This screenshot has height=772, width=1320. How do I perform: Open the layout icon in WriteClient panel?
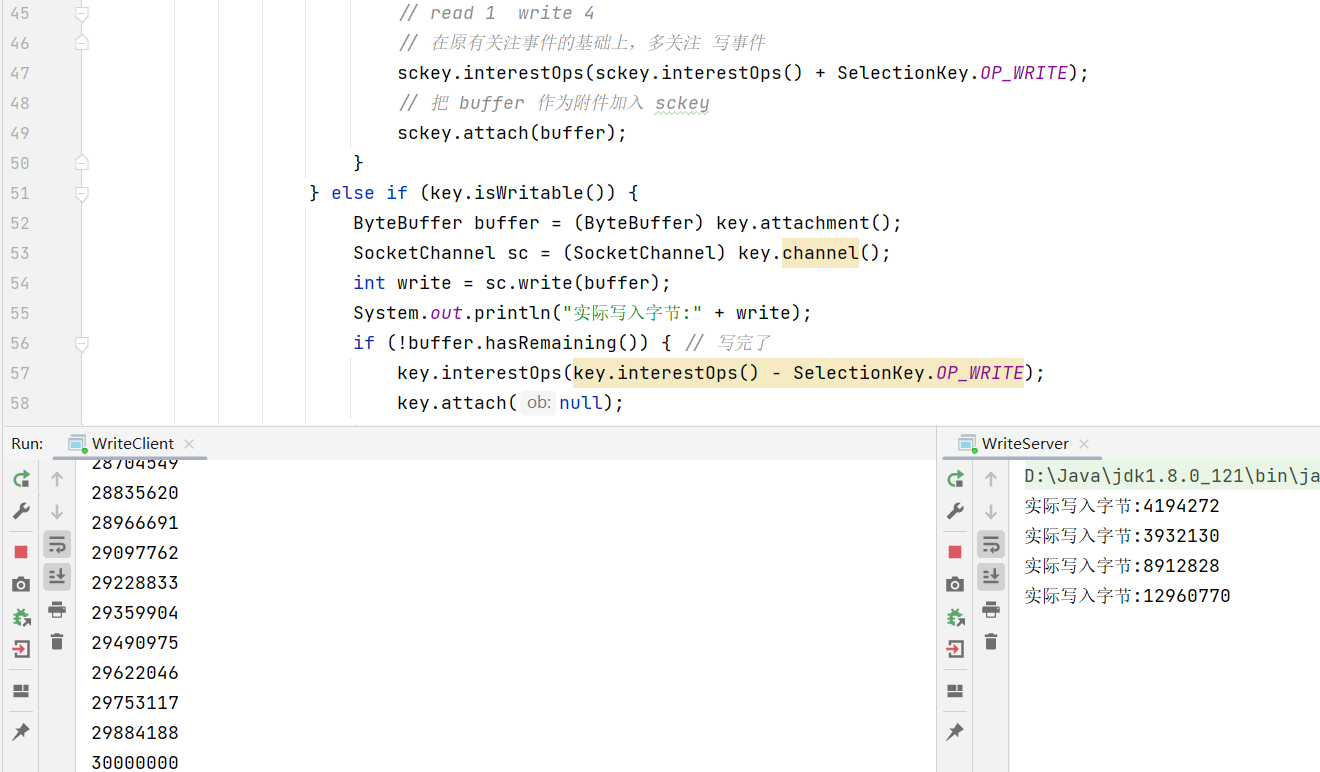point(21,691)
